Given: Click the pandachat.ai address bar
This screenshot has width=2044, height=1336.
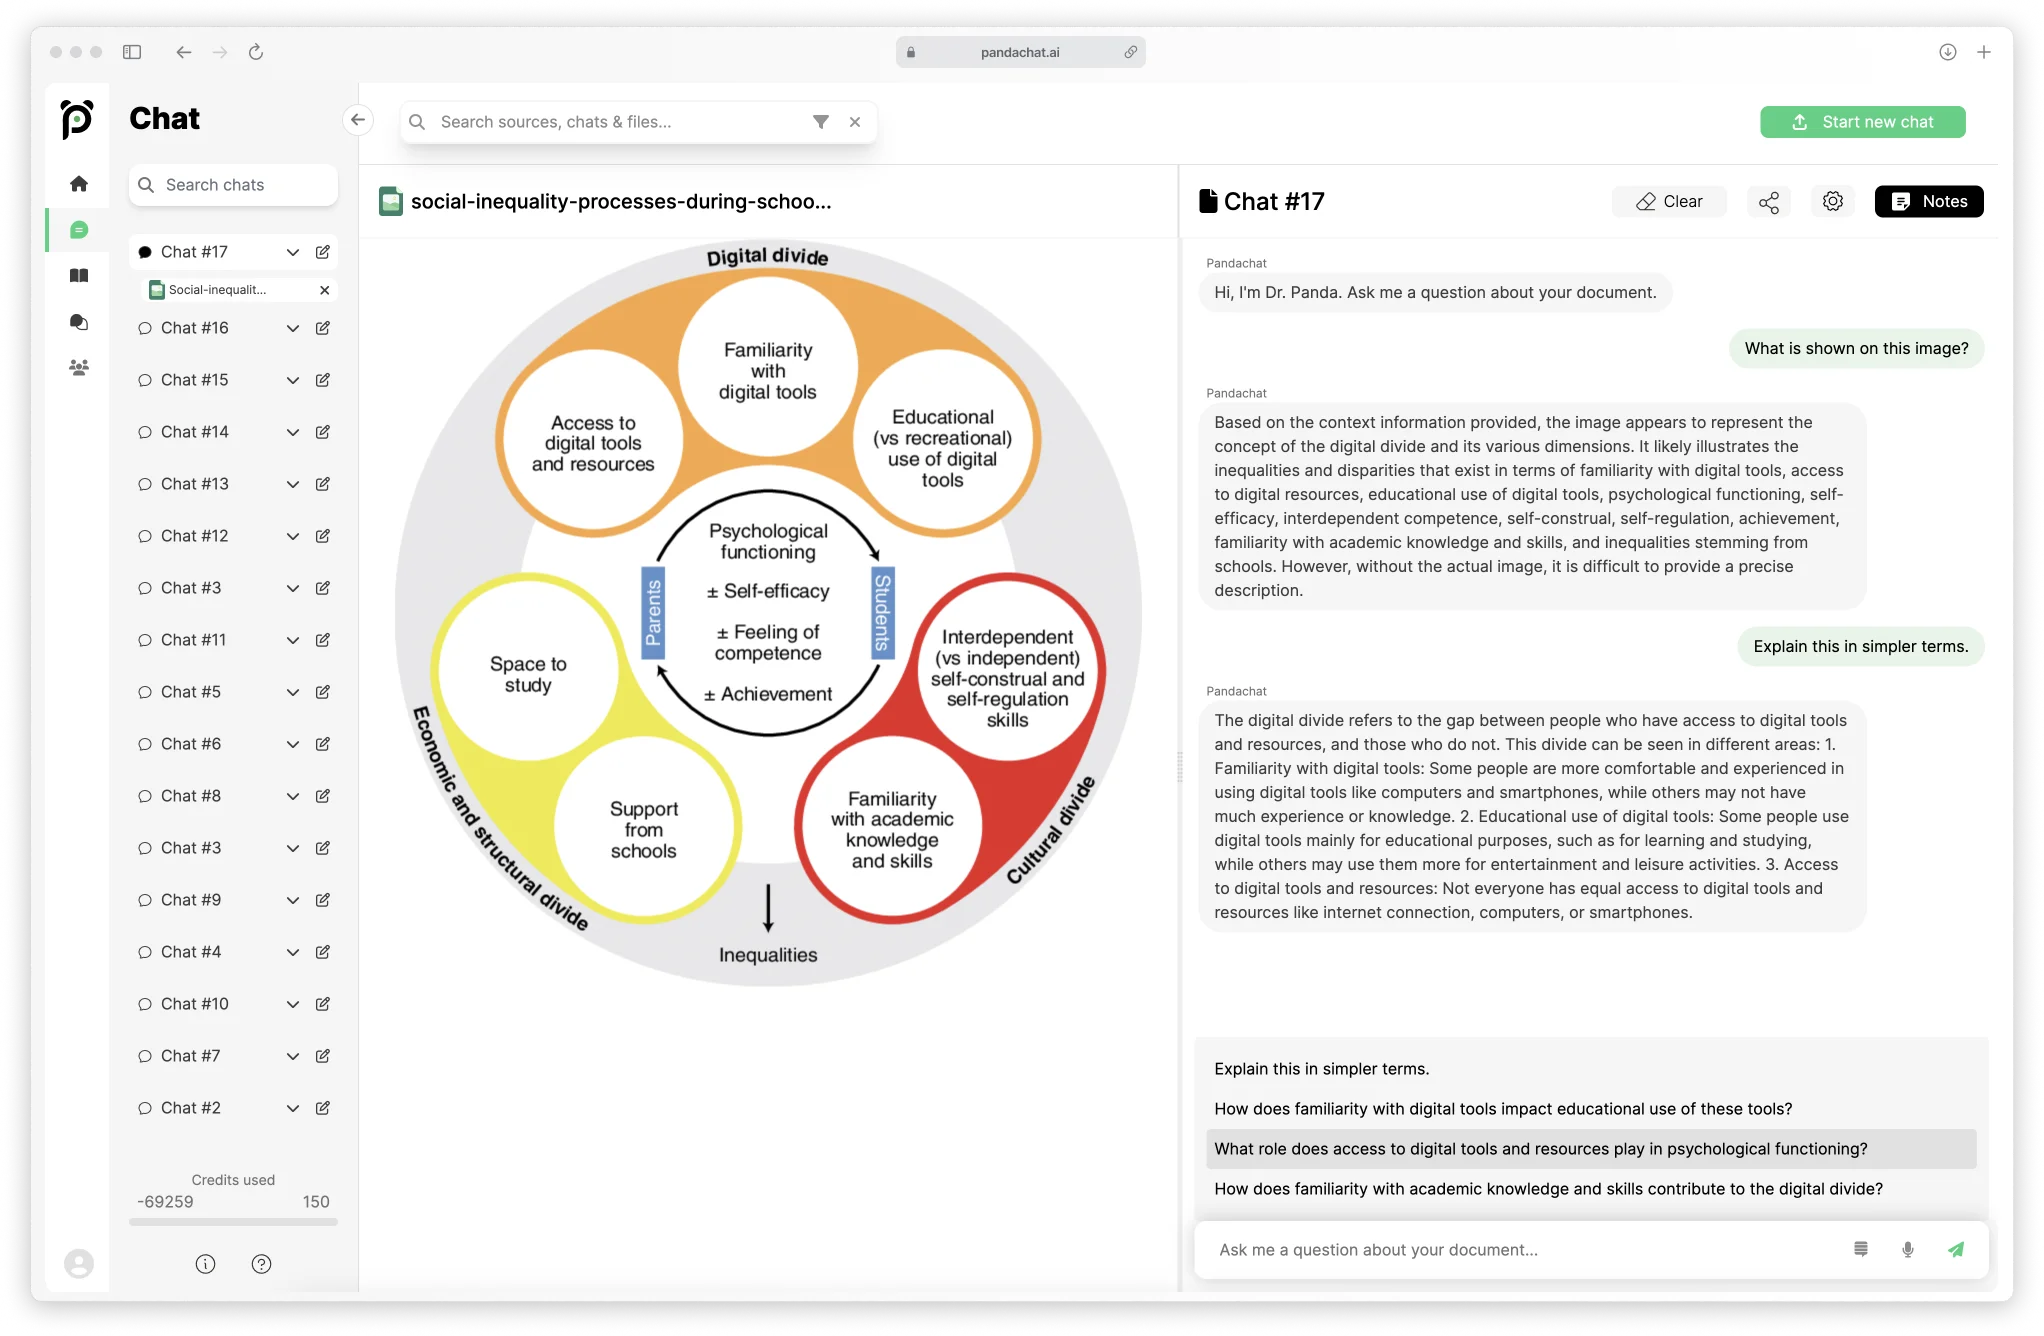Looking at the screenshot, I should 1020,52.
